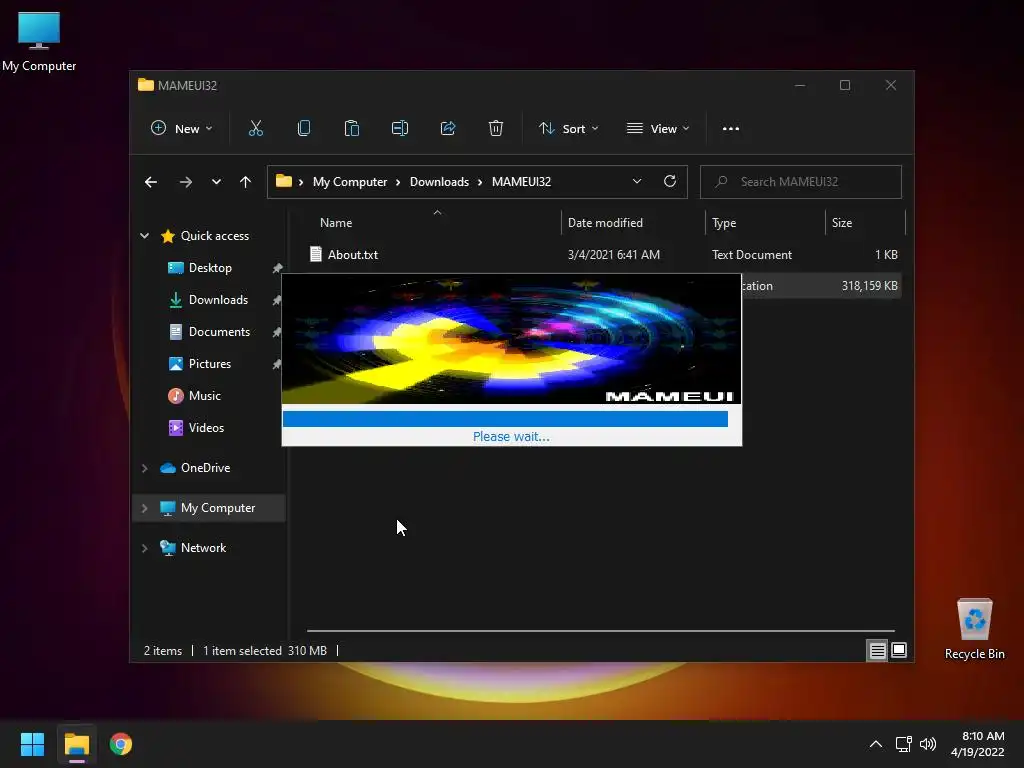Screen dimensions: 1024x768
Task: Select Music in the sidebar
Action: click(x=204, y=396)
